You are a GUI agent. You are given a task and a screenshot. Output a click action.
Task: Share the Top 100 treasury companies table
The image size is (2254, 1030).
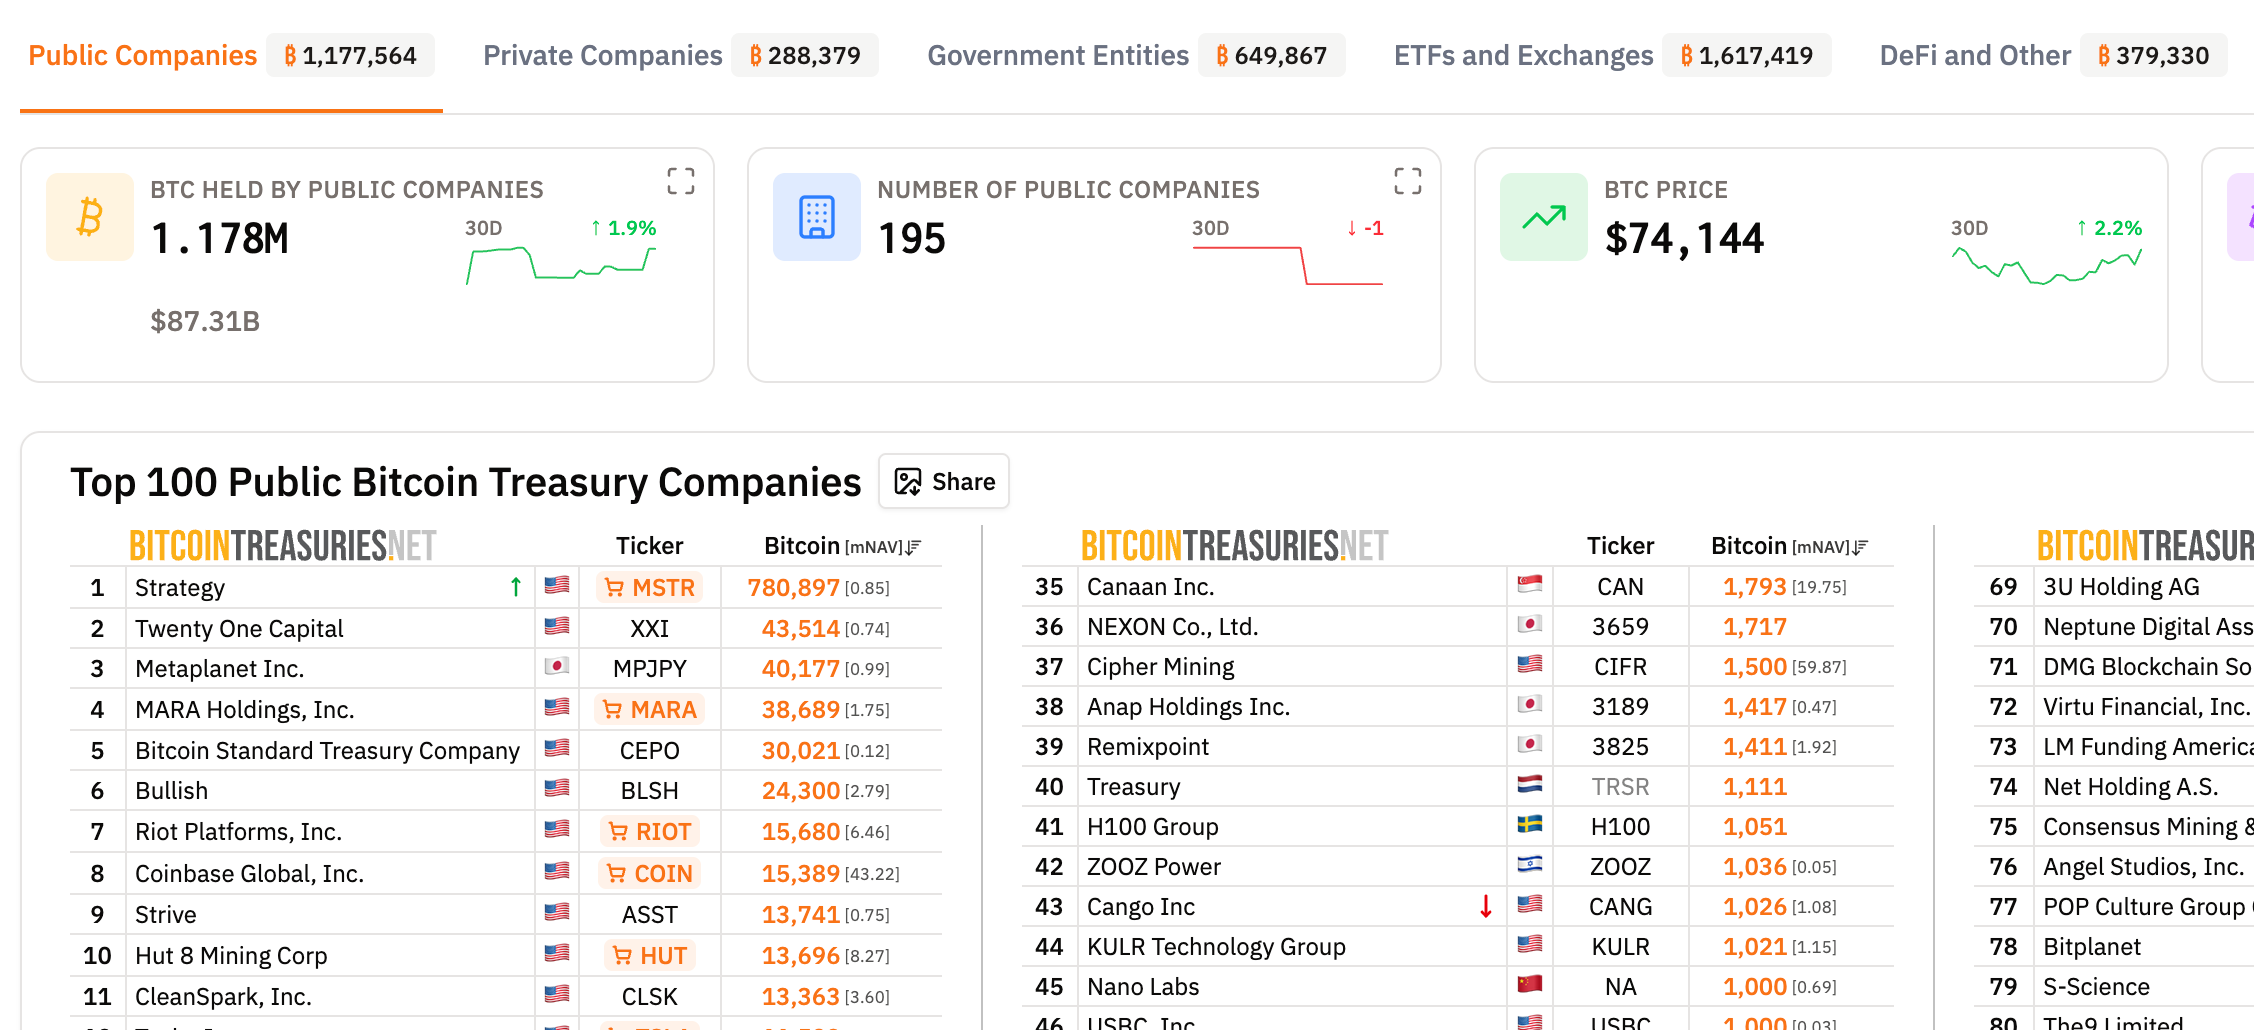point(944,482)
